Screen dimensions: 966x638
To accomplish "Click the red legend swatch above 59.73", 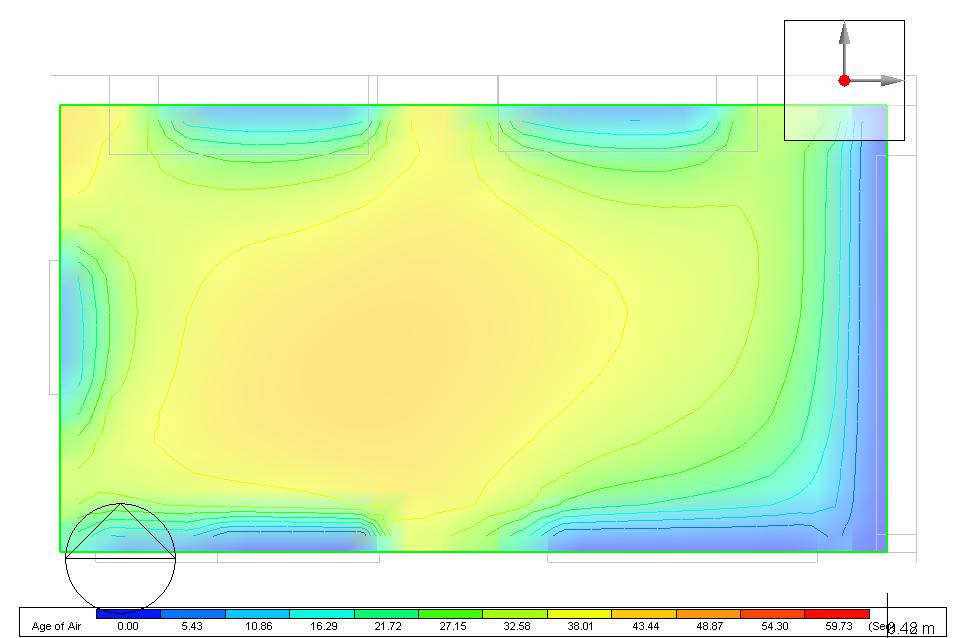I will click(837, 614).
